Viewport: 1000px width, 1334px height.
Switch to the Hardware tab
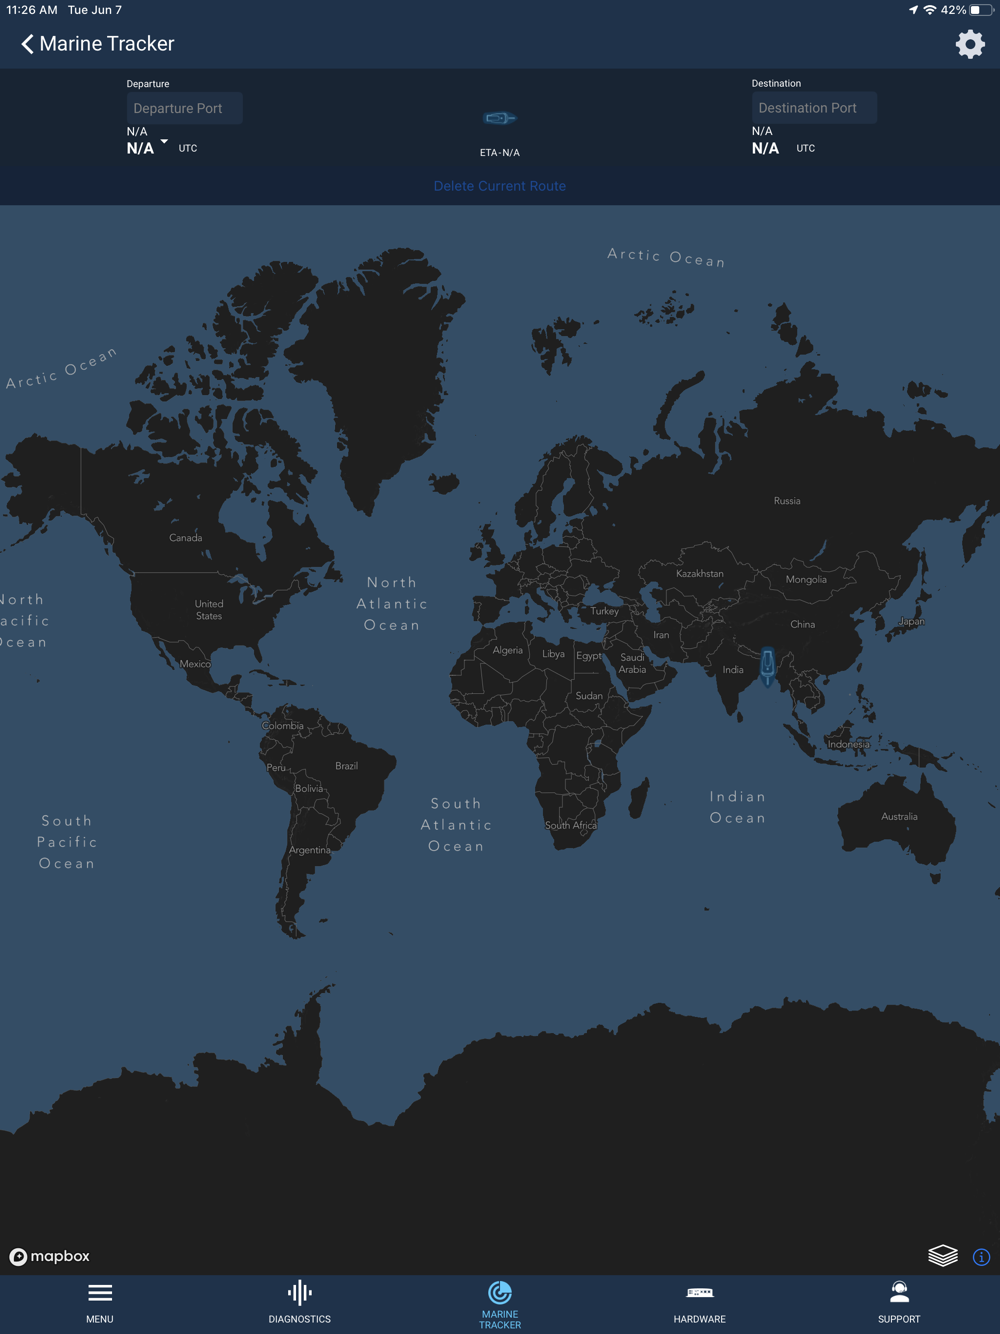pos(700,1303)
